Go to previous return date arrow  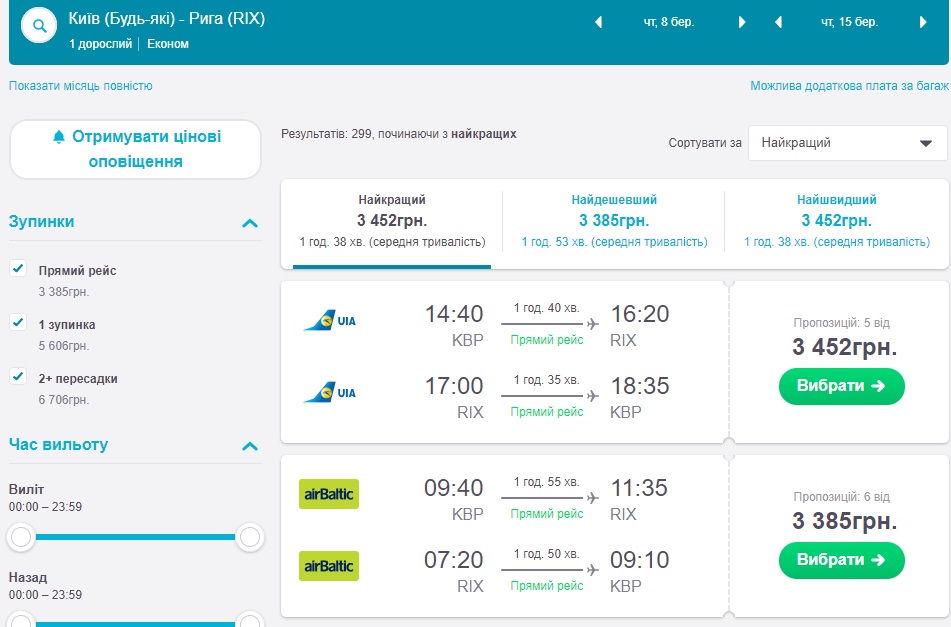click(778, 22)
